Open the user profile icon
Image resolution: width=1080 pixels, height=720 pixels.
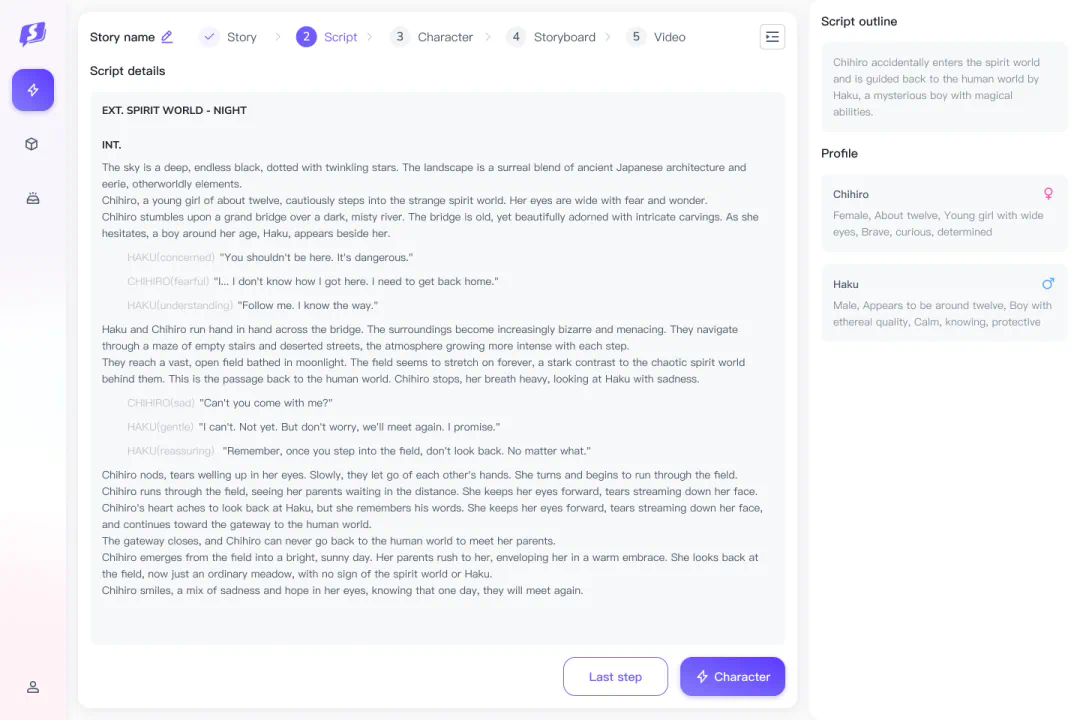point(32,687)
